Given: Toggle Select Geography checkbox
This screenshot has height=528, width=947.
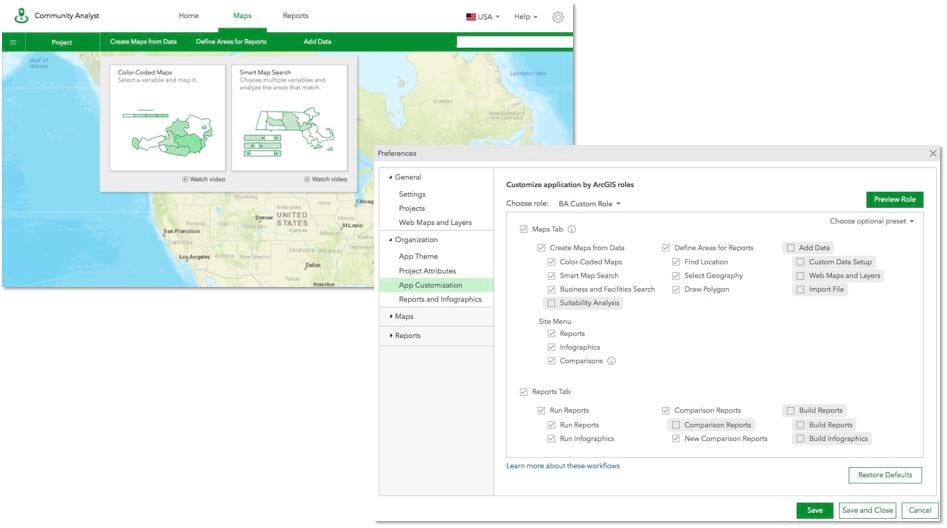Looking at the screenshot, I should 676,275.
